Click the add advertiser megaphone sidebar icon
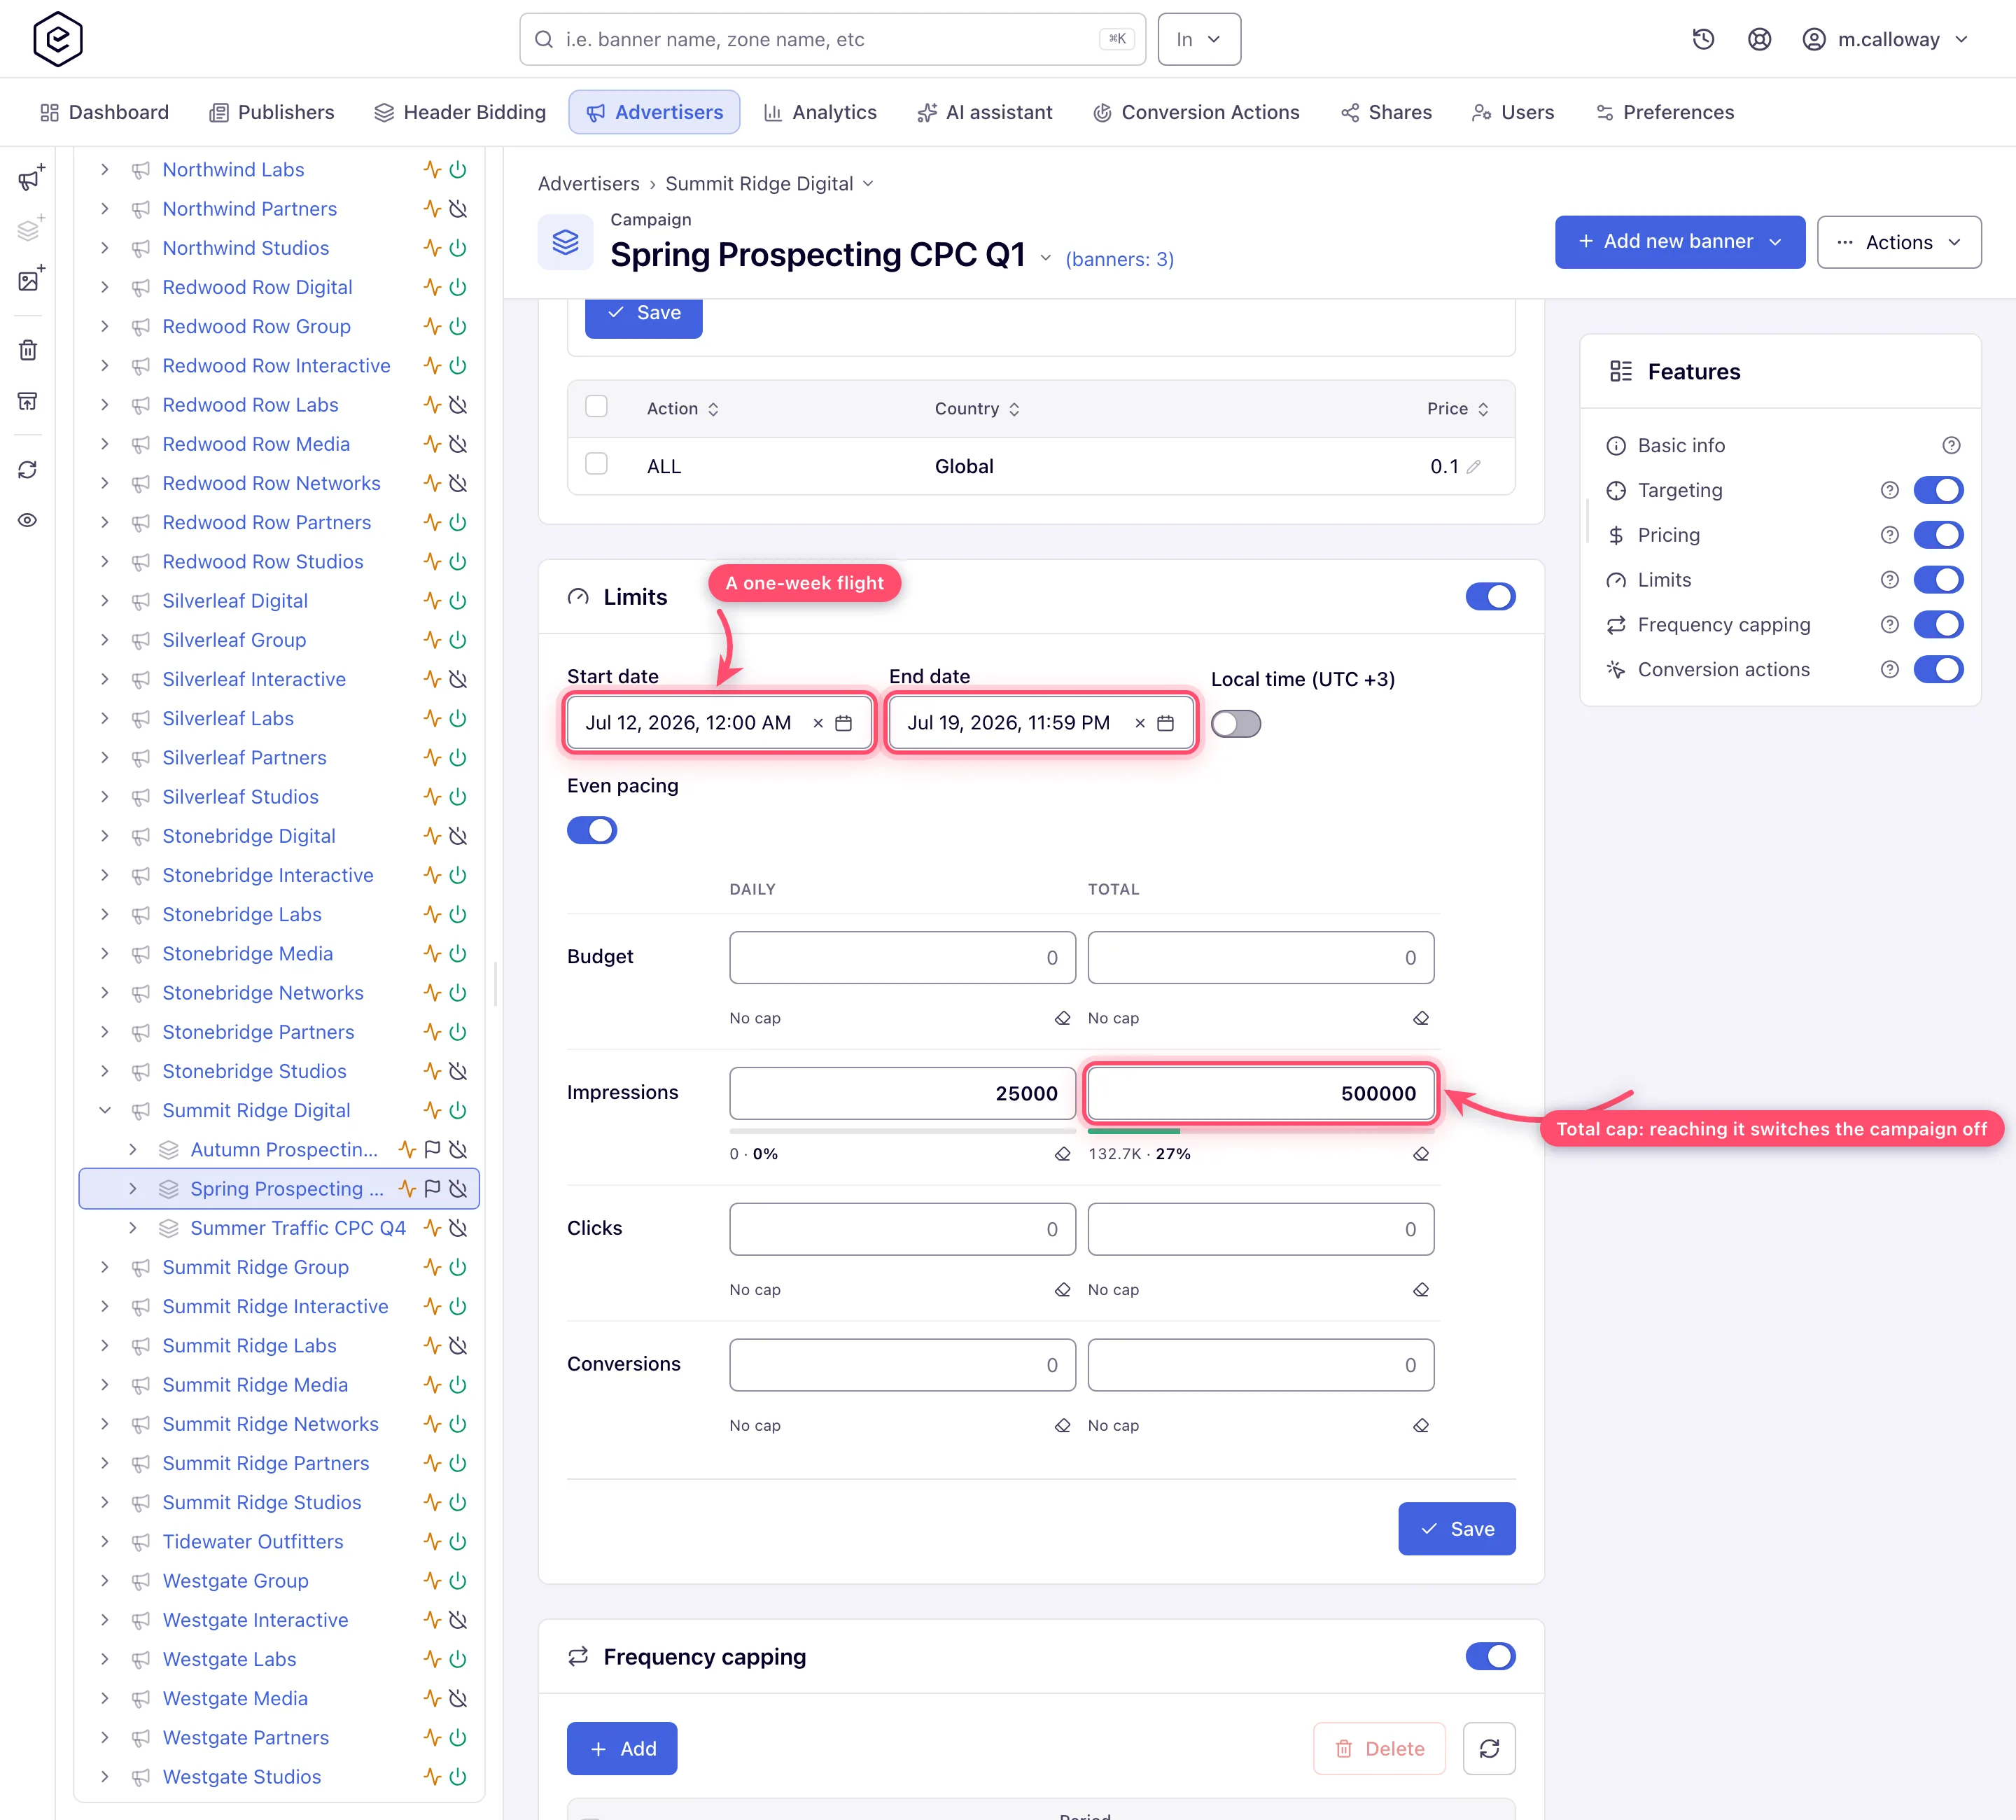Screen dimensions: 2016x1820 [x=29, y=178]
